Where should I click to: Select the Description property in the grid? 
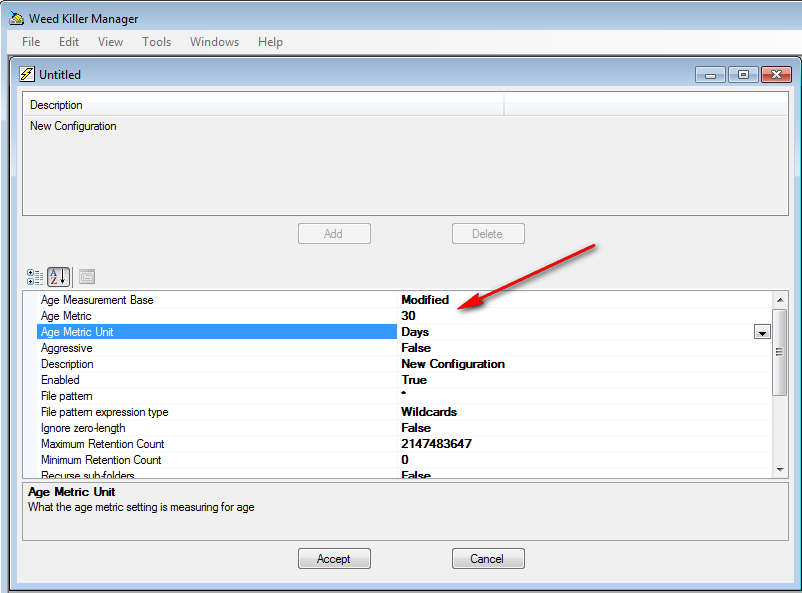(217, 364)
